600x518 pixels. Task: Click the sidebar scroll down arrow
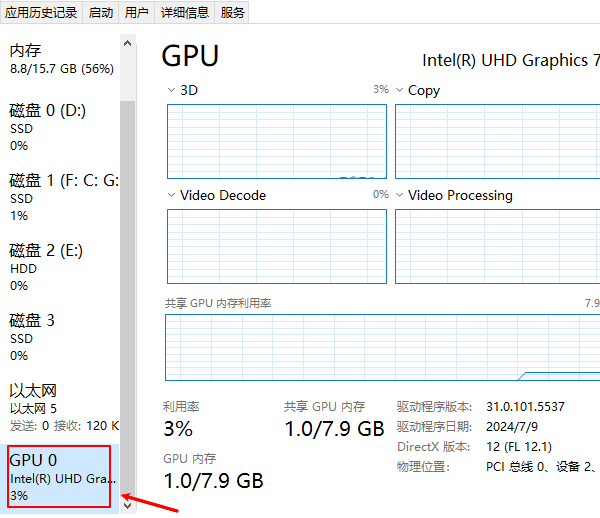(x=127, y=505)
